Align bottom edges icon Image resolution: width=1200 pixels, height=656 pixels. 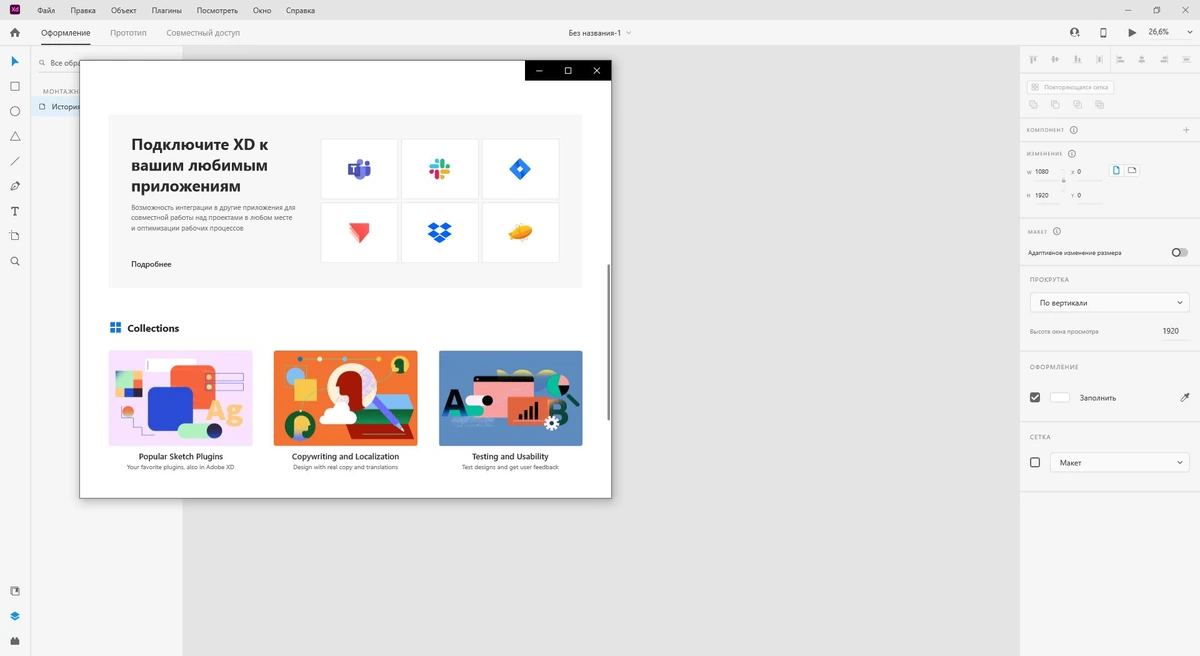[x=1076, y=60]
